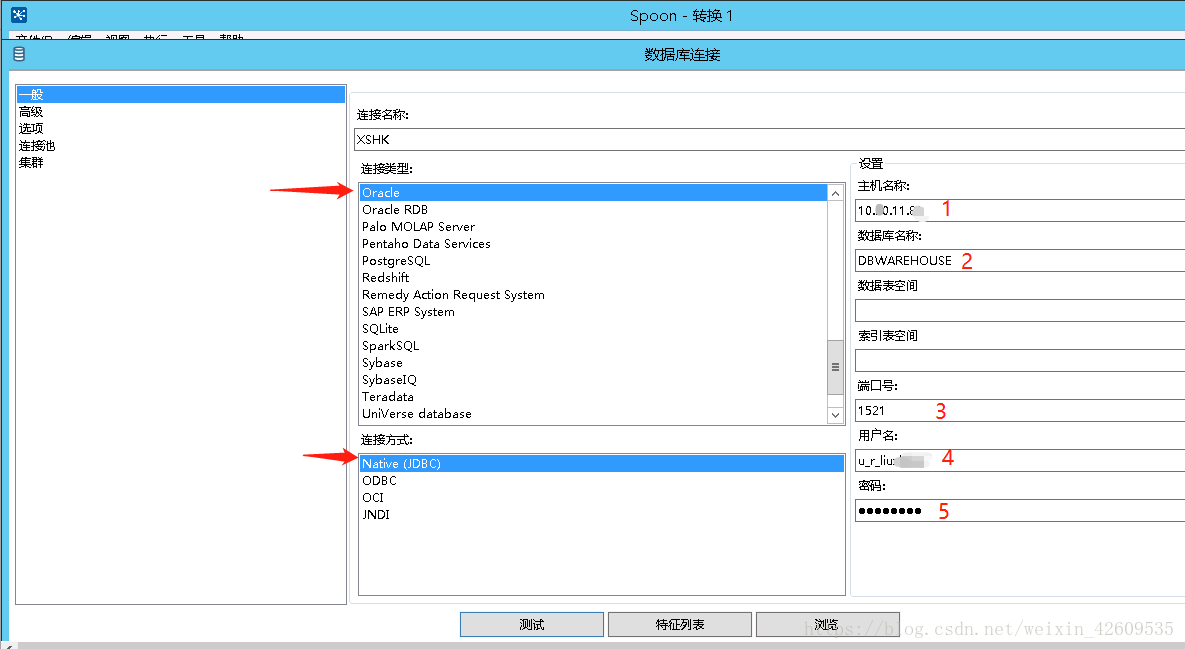The height and width of the screenshot is (649, 1185).
Task: Click the database connection dialog icon
Action: coord(19,54)
